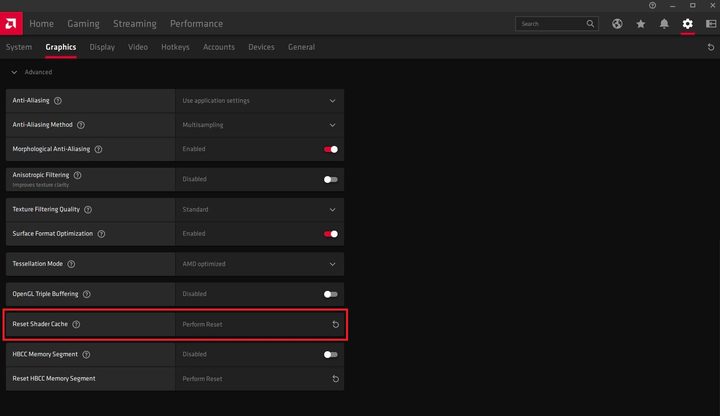Click the Improves texture clarity subtitle
The width and height of the screenshot is (720, 416).
(40, 185)
